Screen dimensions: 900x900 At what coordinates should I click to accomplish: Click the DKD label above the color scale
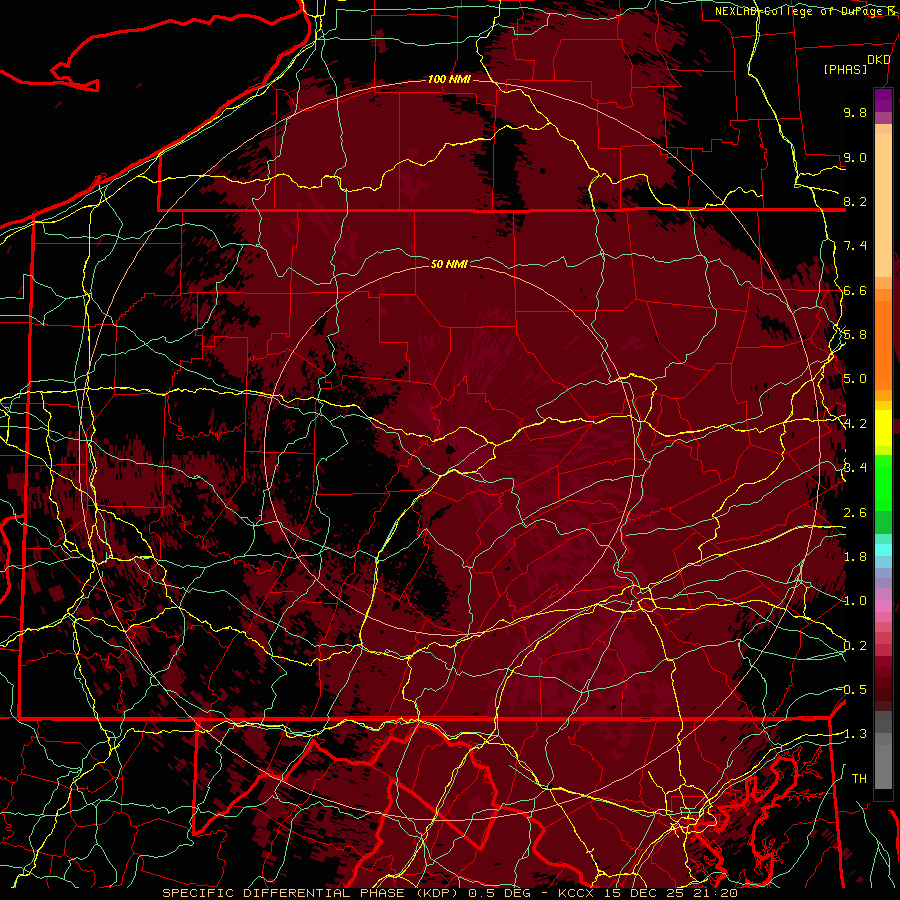click(x=879, y=60)
